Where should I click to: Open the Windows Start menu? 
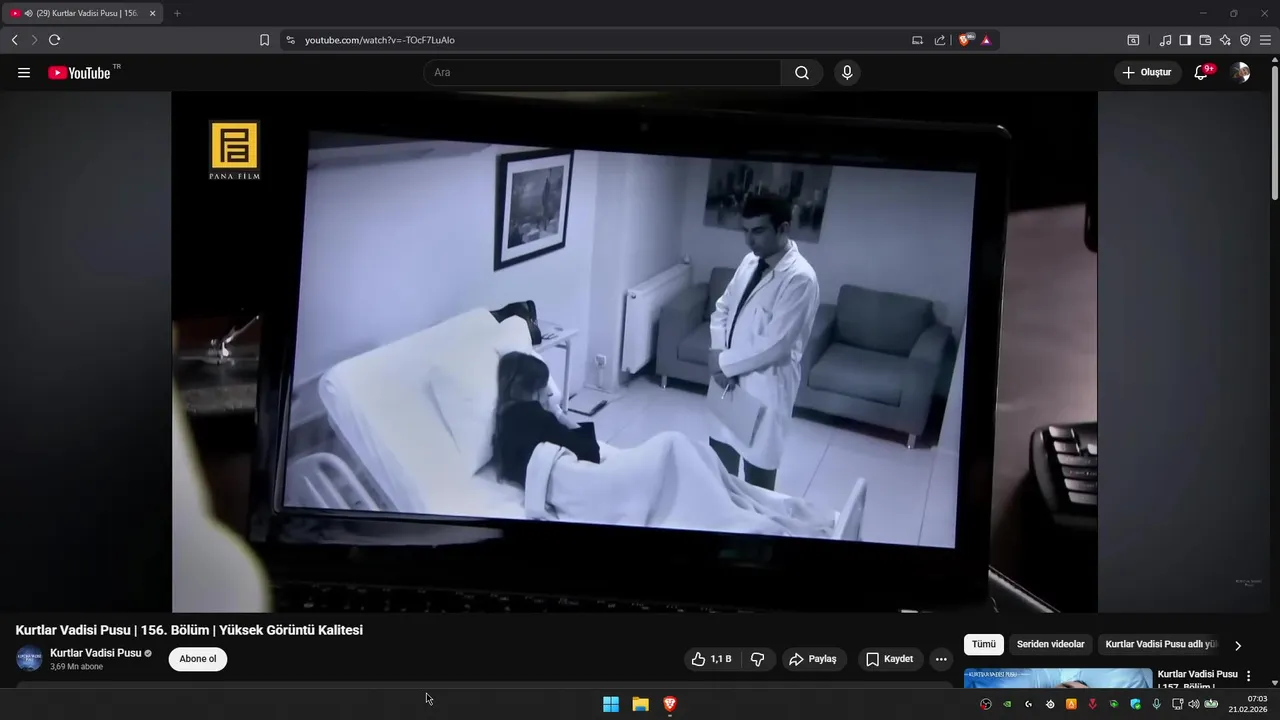click(x=611, y=704)
